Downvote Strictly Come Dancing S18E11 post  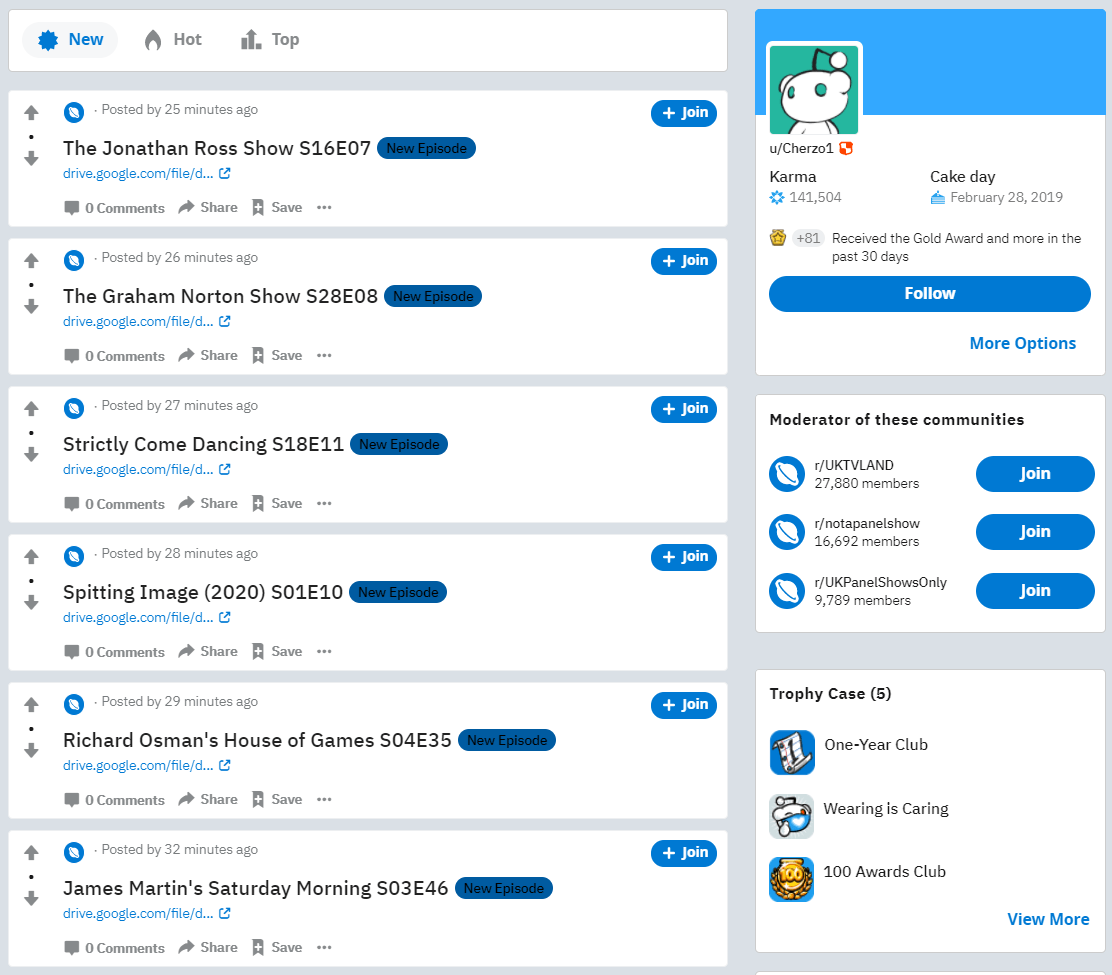tap(31, 454)
